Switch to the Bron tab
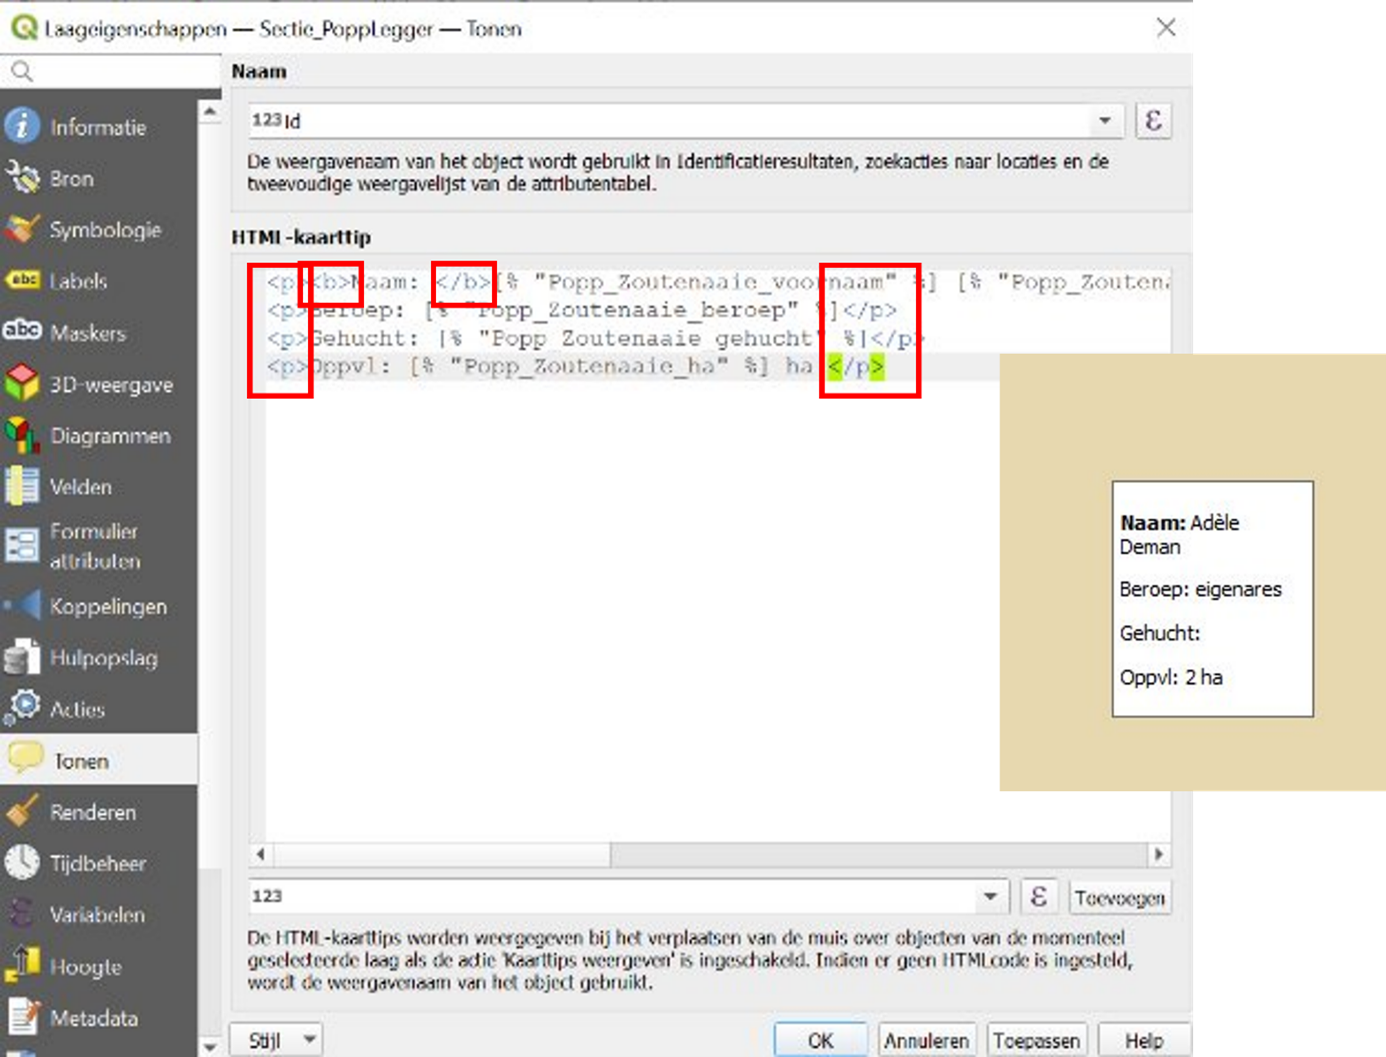Viewport: 1386px width, 1057px height. click(x=22, y=178)
